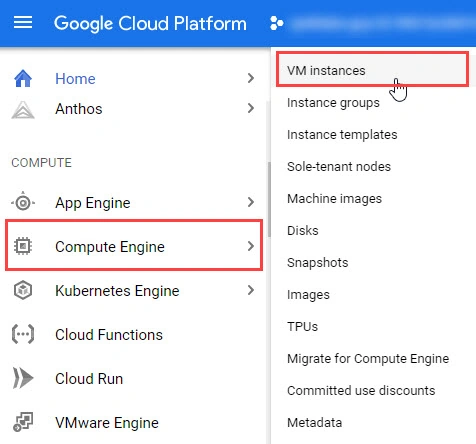The width and height of the screenshot is (476, 444).
Task: Select Images in the submenu
Action: tap(308, 295)
